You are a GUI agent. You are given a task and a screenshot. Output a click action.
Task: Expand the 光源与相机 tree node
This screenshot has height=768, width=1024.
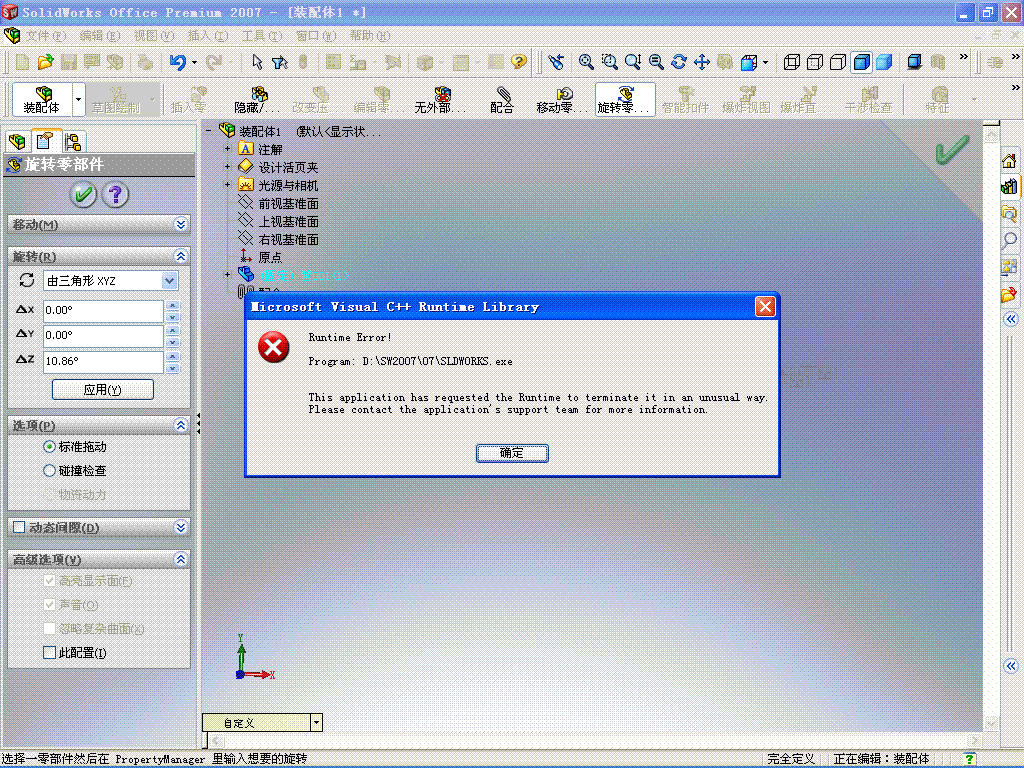tap(228, 185)
